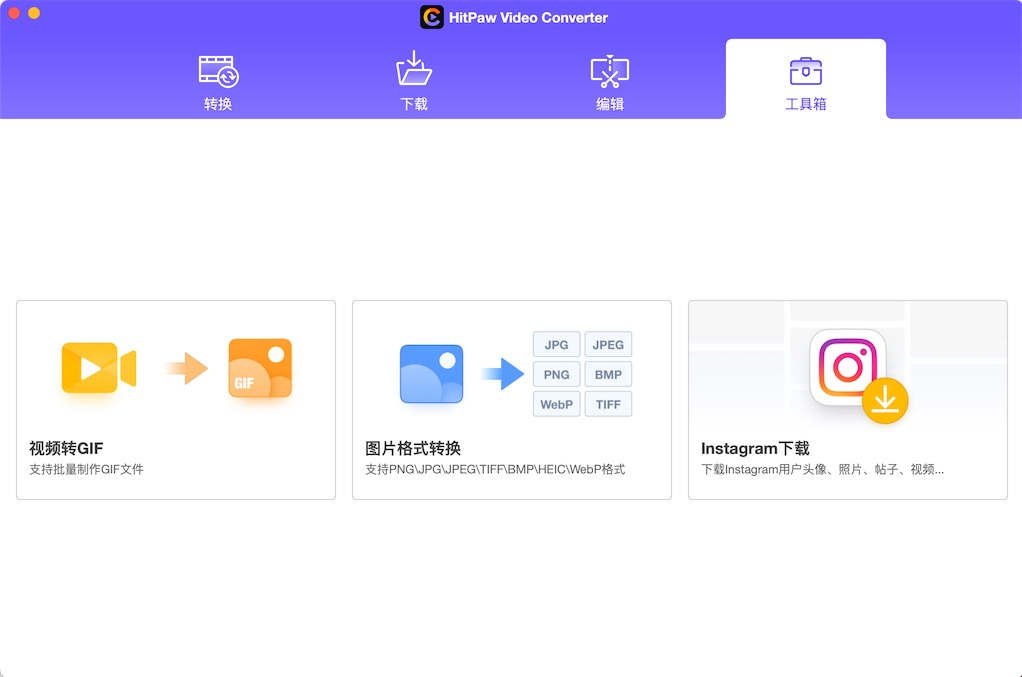
Task: Click the orange GIF picture icon
Action: [x=260, y=368]
